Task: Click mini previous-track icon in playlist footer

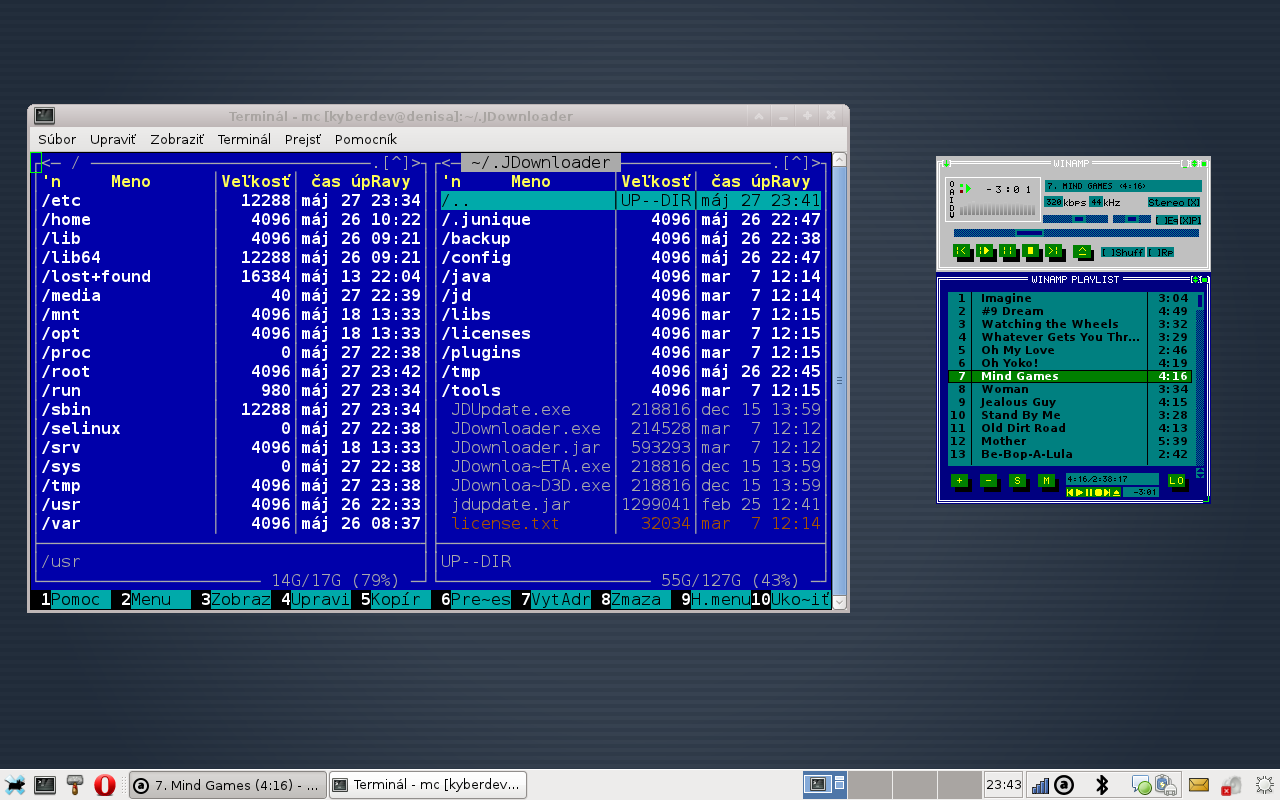Action: (1070, 492)
